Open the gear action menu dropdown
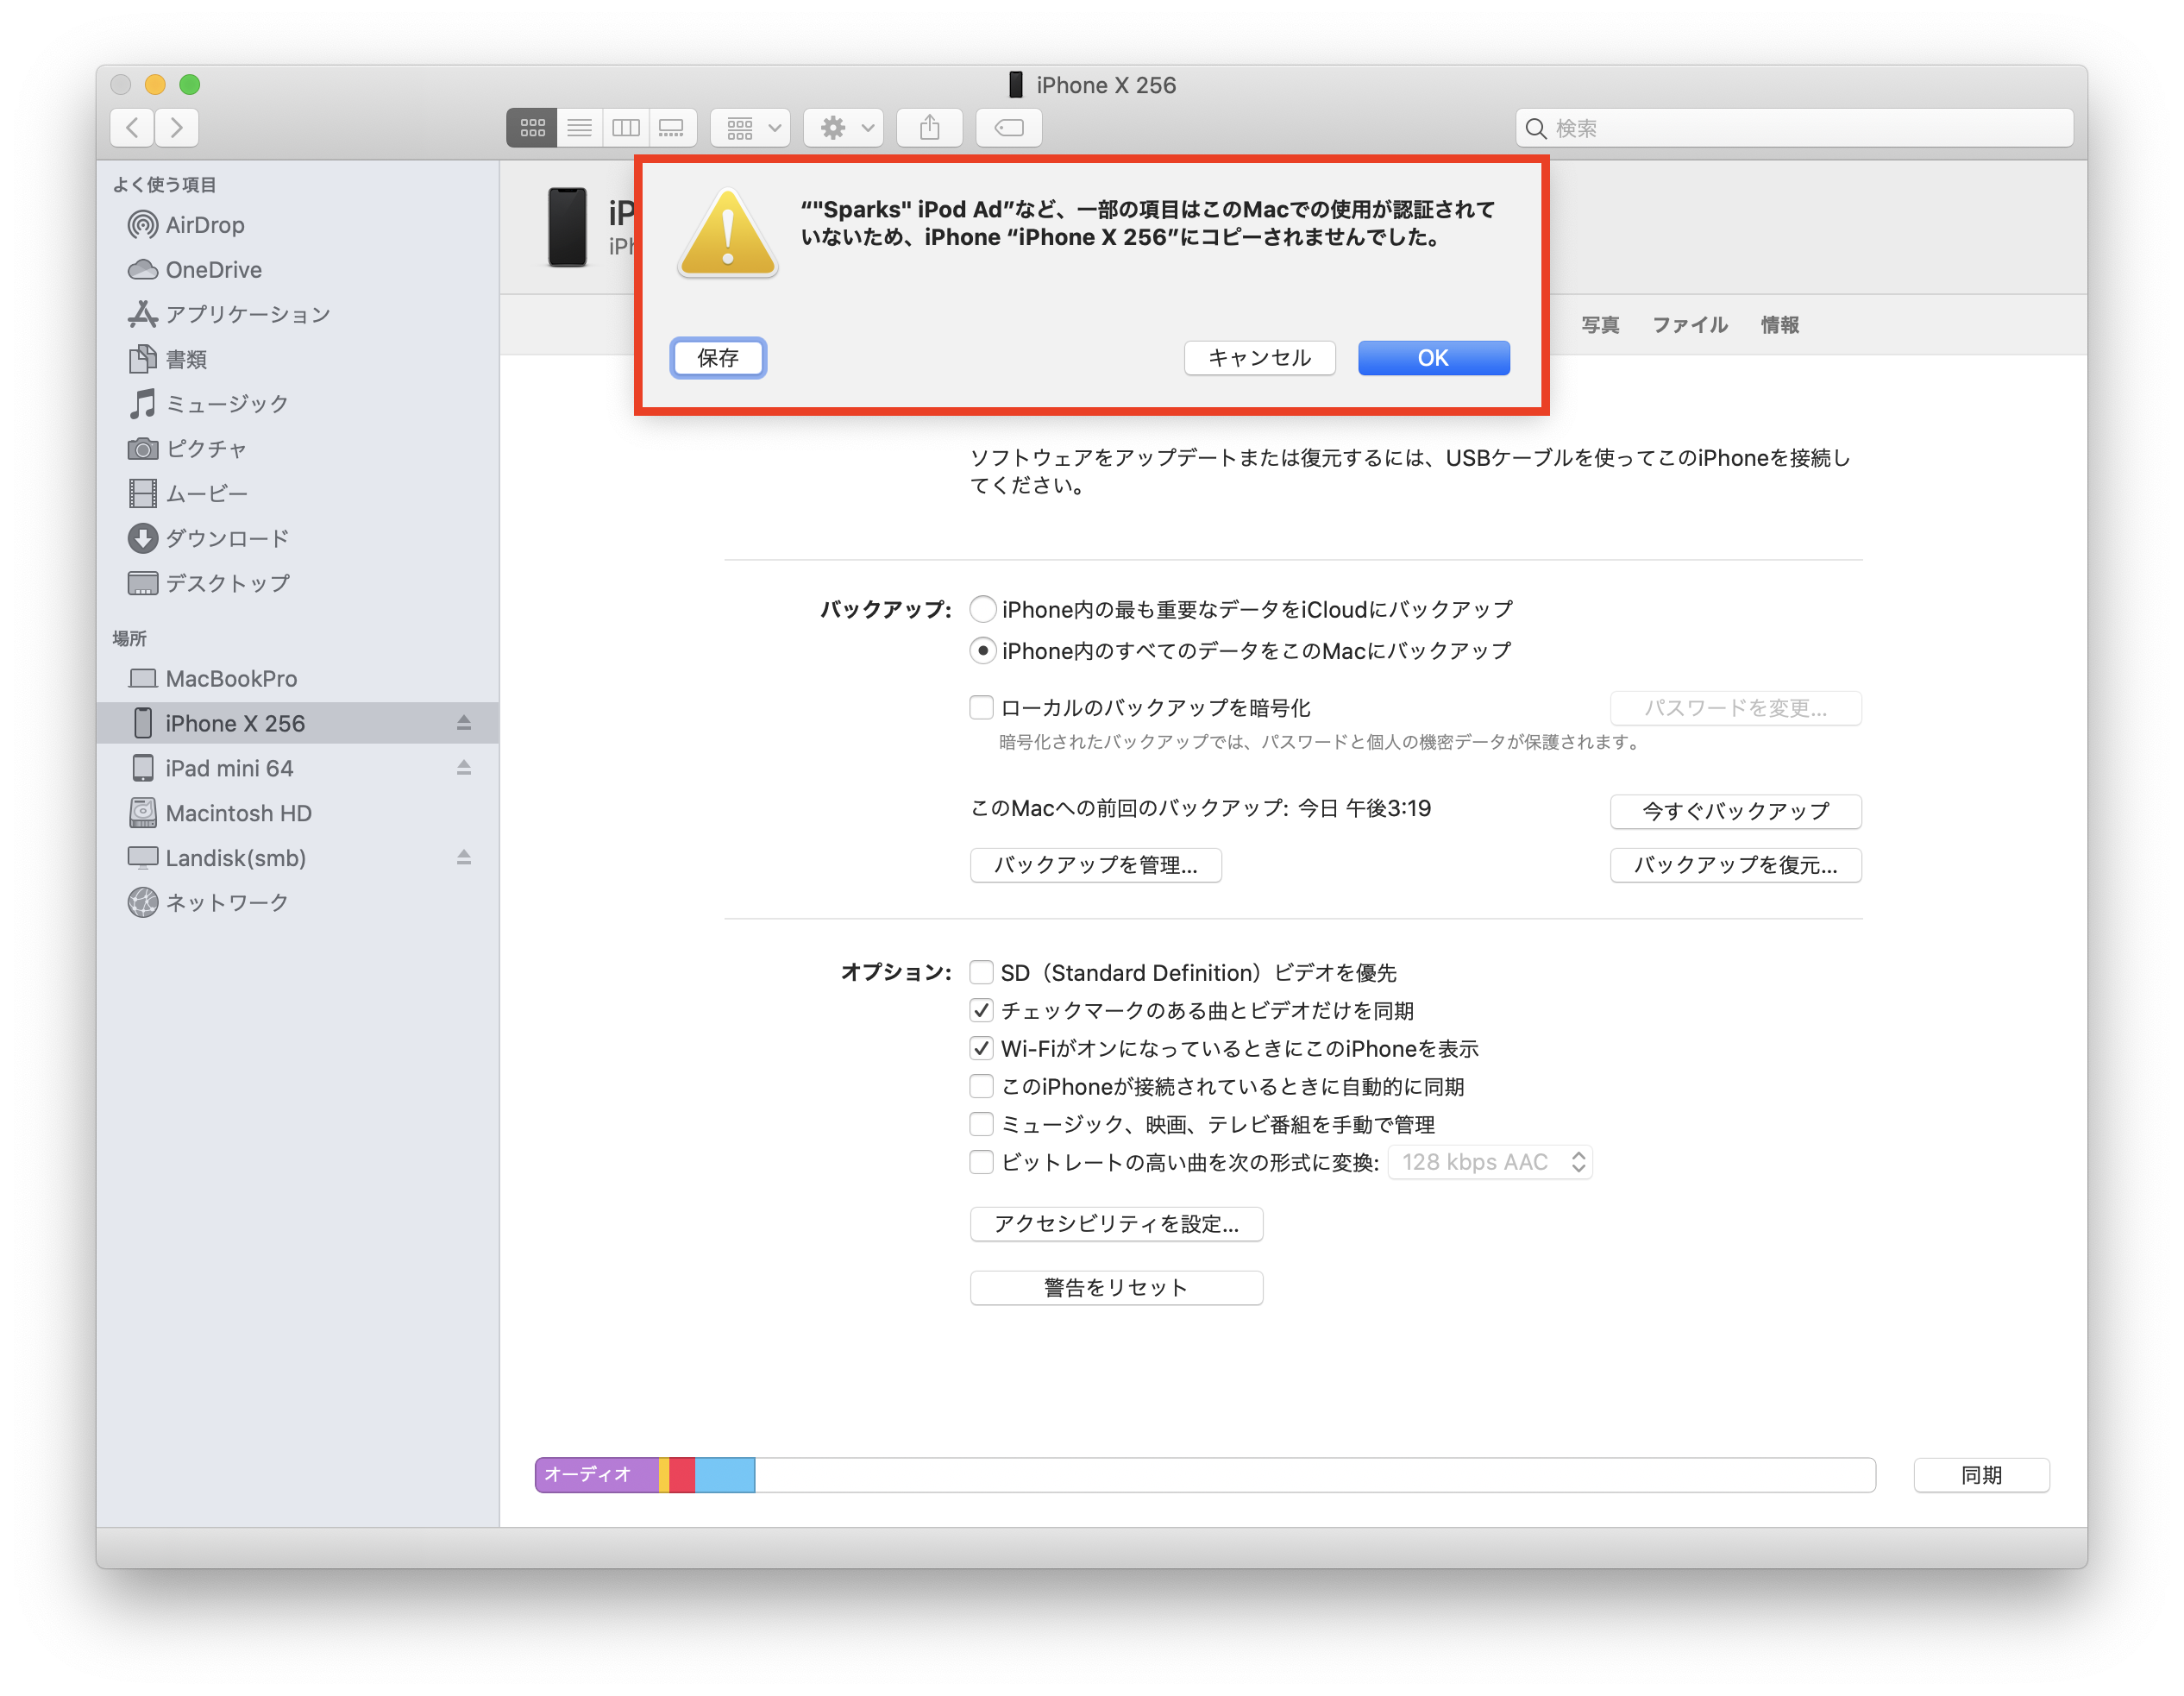Image resolution: width=2184 pixels, height=1696 pixels. coord(844,128)
